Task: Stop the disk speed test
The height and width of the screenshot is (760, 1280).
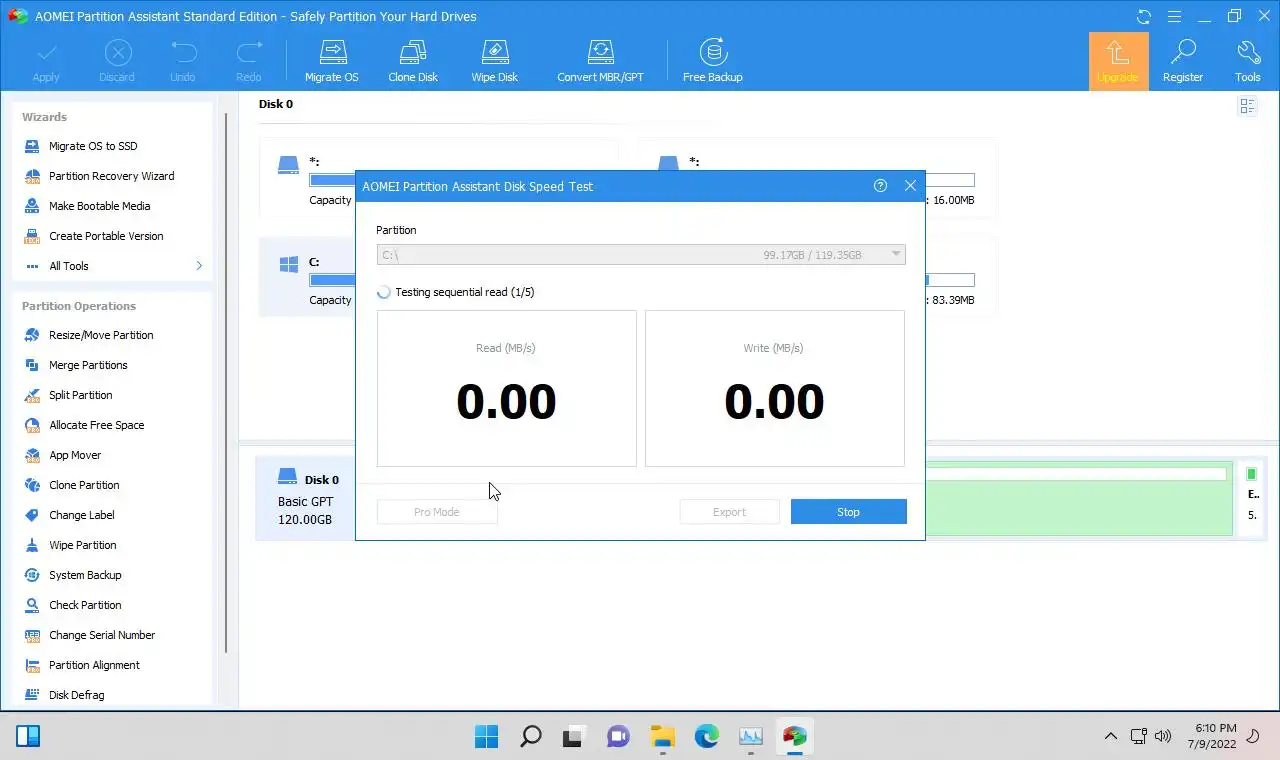Action: (x=848, y=512)
